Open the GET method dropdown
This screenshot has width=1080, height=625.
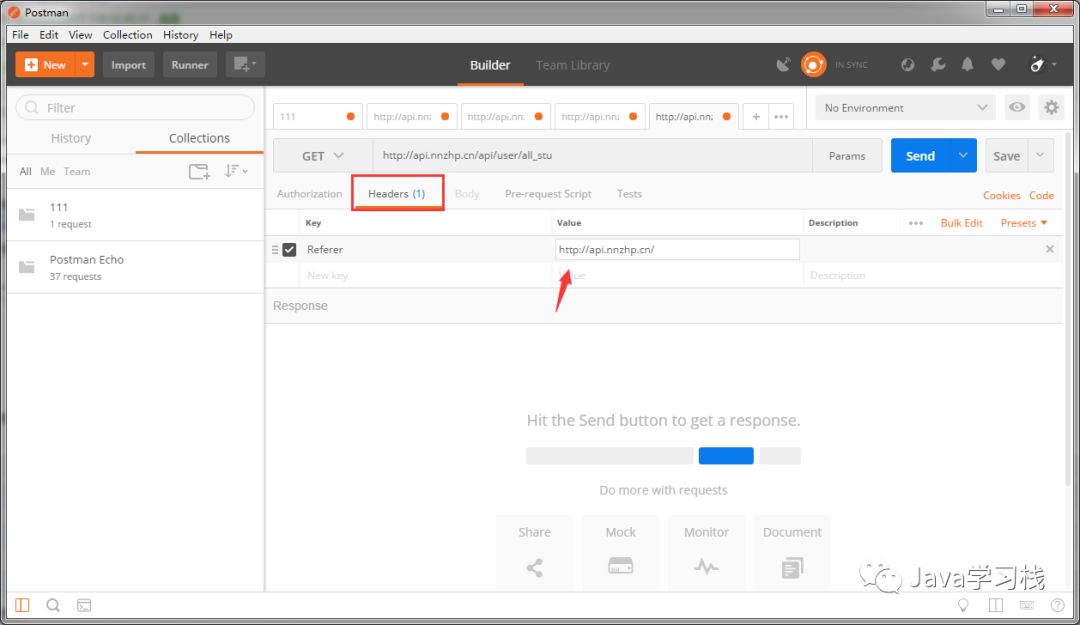click(322, 156)
